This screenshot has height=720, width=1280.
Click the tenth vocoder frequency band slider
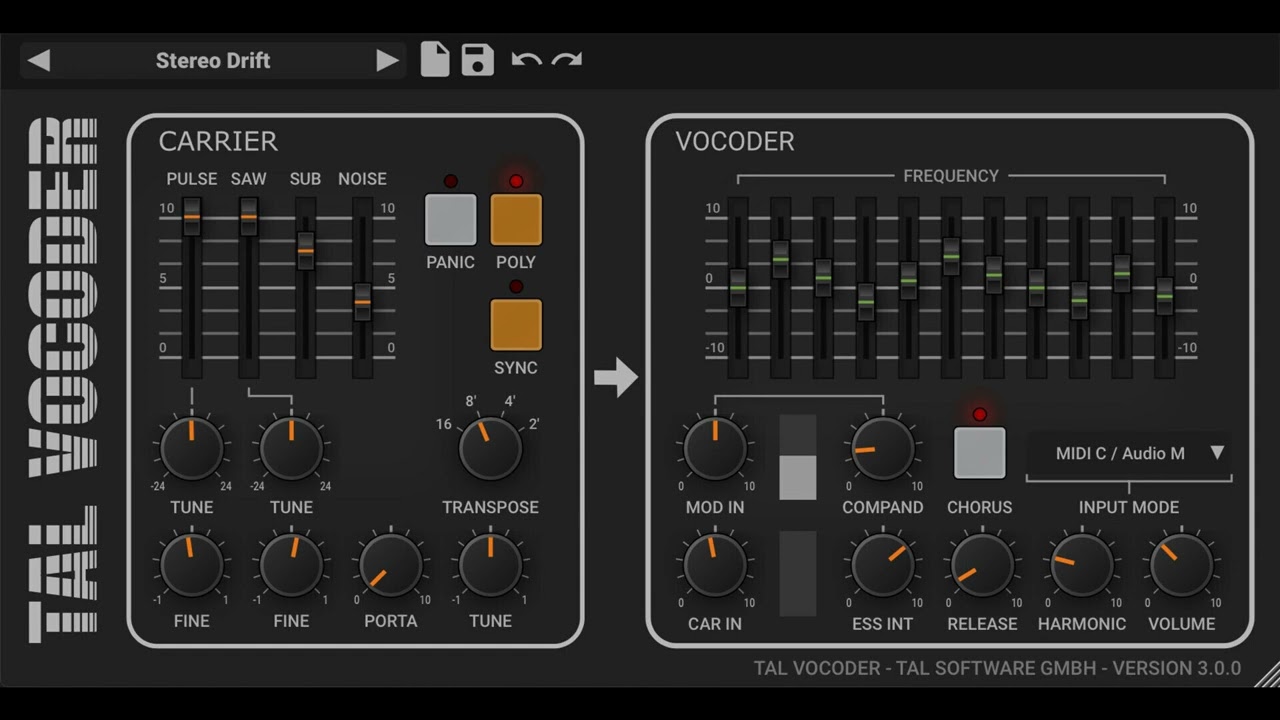tap(1122, 272)
